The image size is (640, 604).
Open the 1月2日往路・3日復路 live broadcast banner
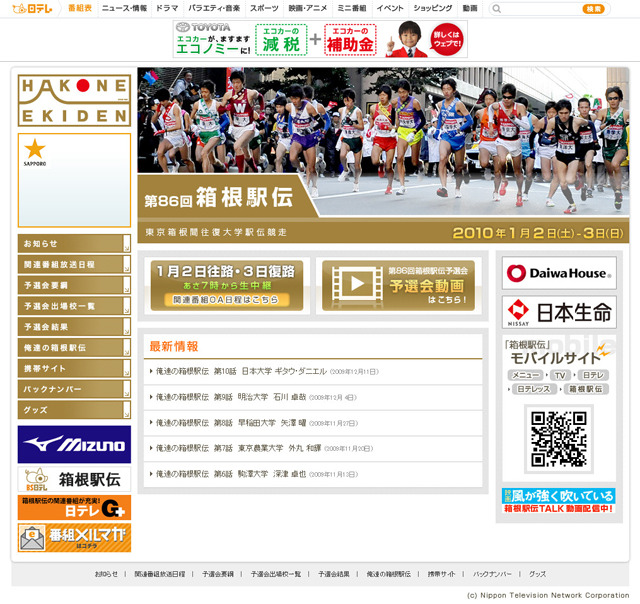(x=227, y=285)
